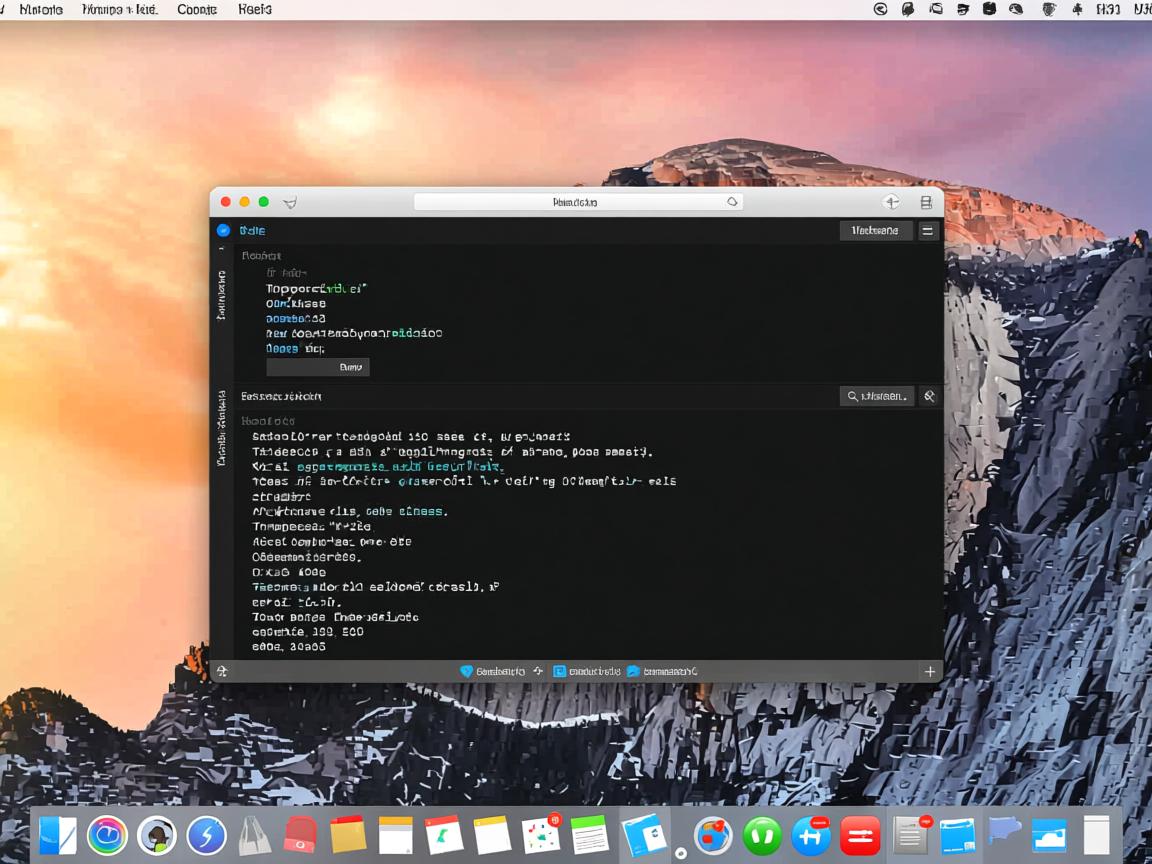The image size is (1152, 864).
Task: Toggle the upper vertical sidebar tab
Action: tap(221, 294)
